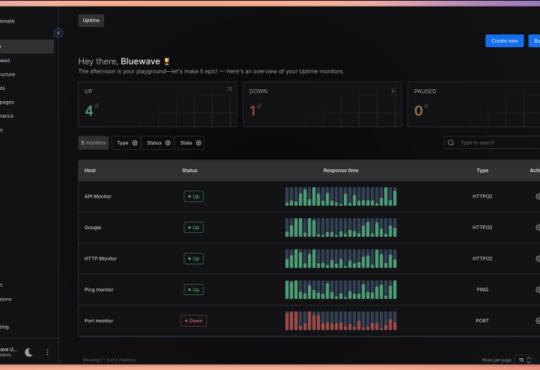This screenshot has width=540, height=370.
Task: Open the API Monitor row
Action: coord(309,196)
